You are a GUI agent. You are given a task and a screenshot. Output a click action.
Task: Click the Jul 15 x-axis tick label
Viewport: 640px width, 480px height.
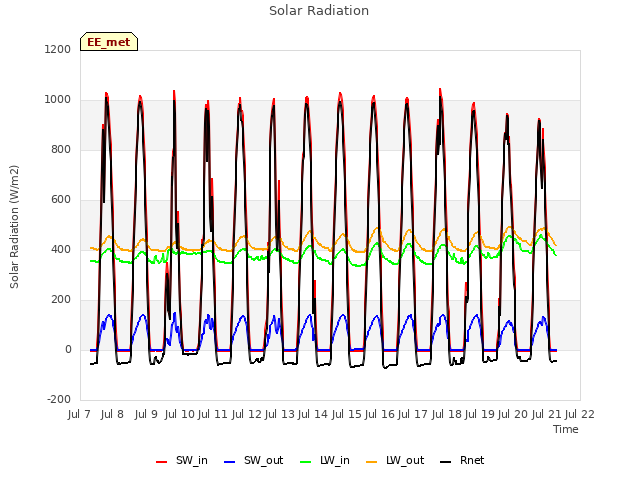click(347, 415)
